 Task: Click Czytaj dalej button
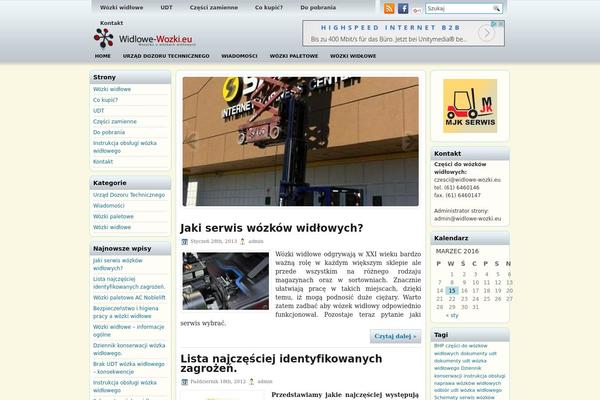[x=395, y=336]
